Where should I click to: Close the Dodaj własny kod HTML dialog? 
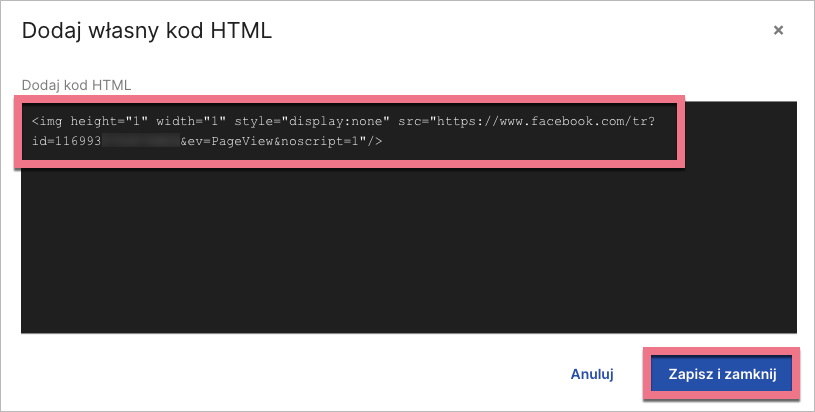(778, 31)
